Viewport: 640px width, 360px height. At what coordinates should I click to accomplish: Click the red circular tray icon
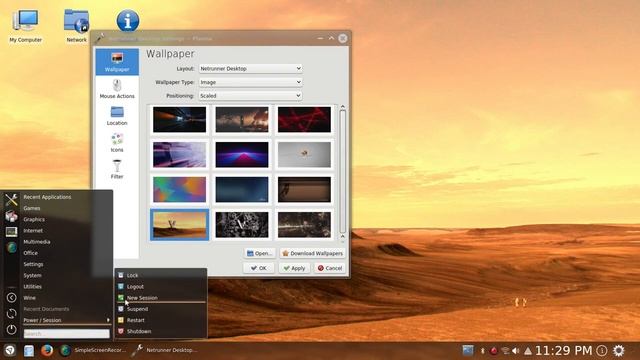pyautogui.click(x=493, y=351)
